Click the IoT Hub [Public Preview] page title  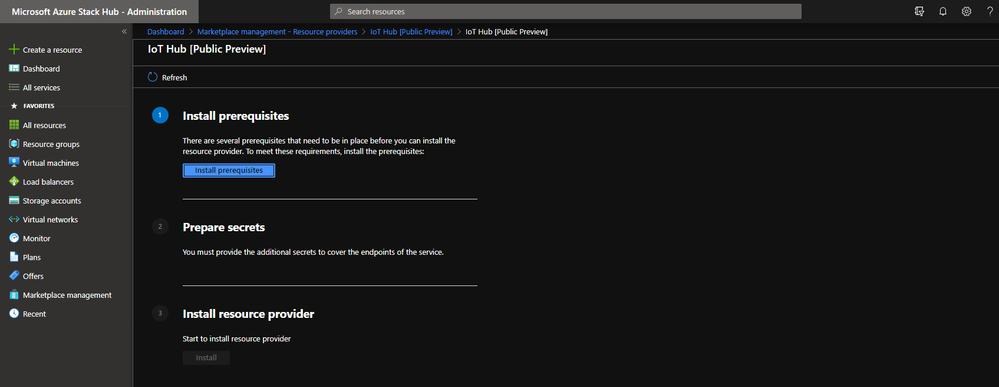coord(206,48)
